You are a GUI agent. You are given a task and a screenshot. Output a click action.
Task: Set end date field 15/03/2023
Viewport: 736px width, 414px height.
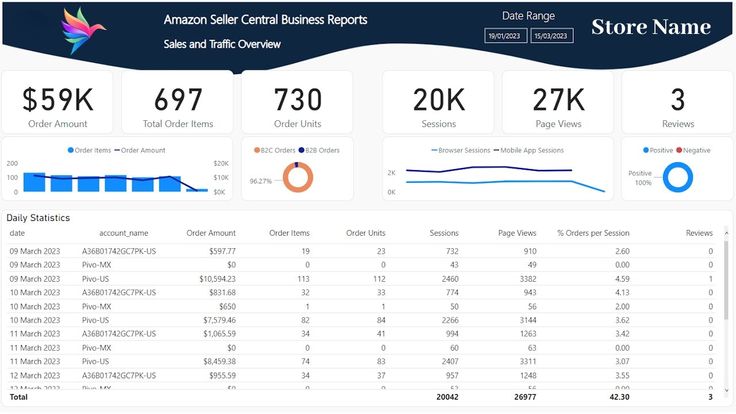[x=552, y=36]
